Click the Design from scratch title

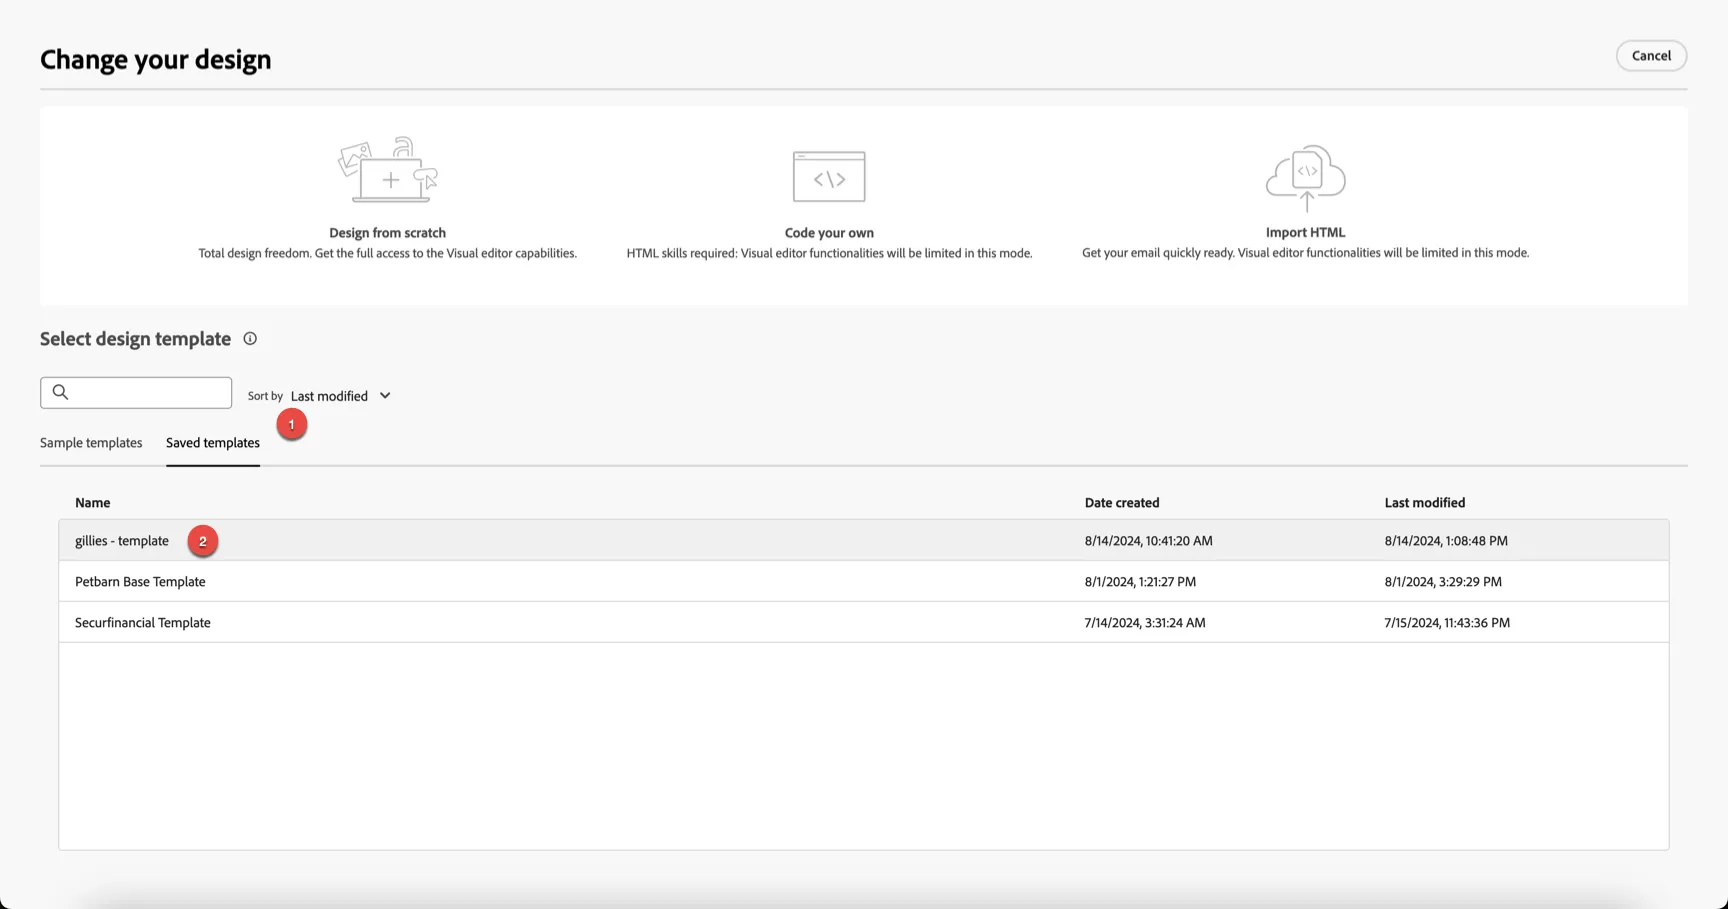click(388, 233)
